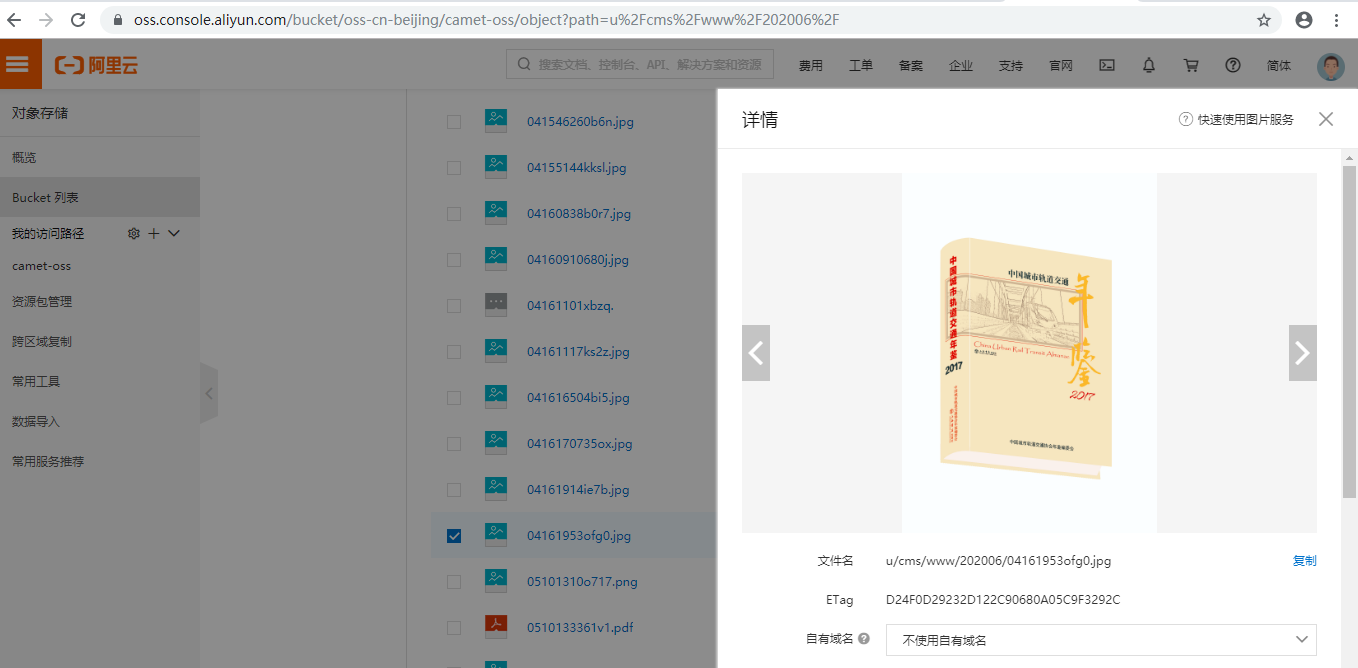Open shopping cart icon
The height and width of the screenshot is (668, 1358).
1191,65
